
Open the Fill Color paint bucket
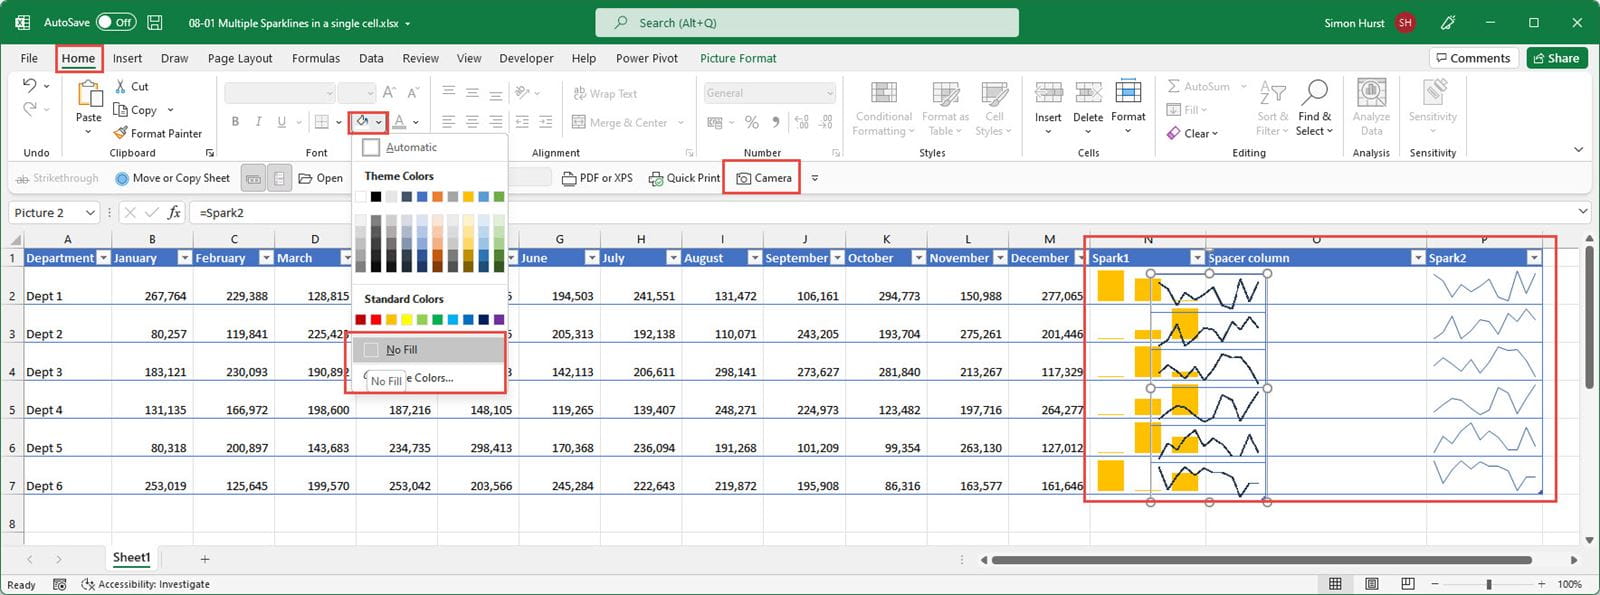pyautogui.click(x=362, y=122)
